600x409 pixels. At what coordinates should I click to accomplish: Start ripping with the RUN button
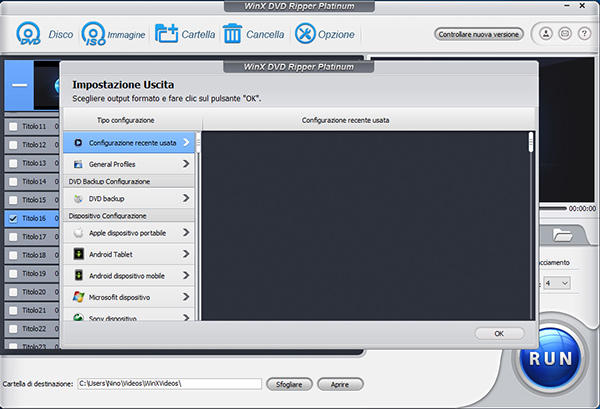551,358
